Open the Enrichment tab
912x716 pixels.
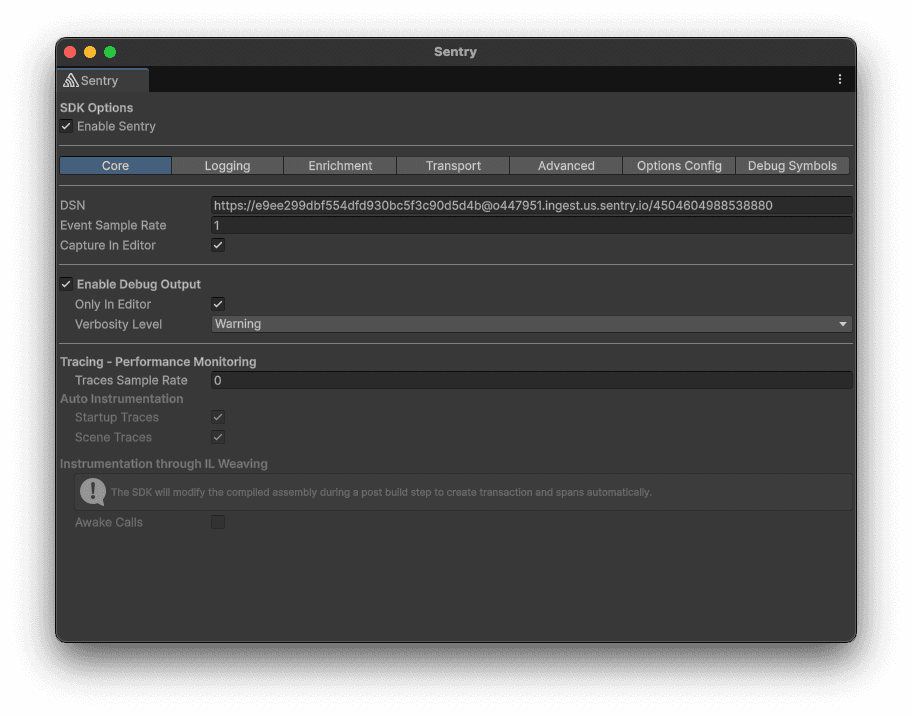point(340,166)
